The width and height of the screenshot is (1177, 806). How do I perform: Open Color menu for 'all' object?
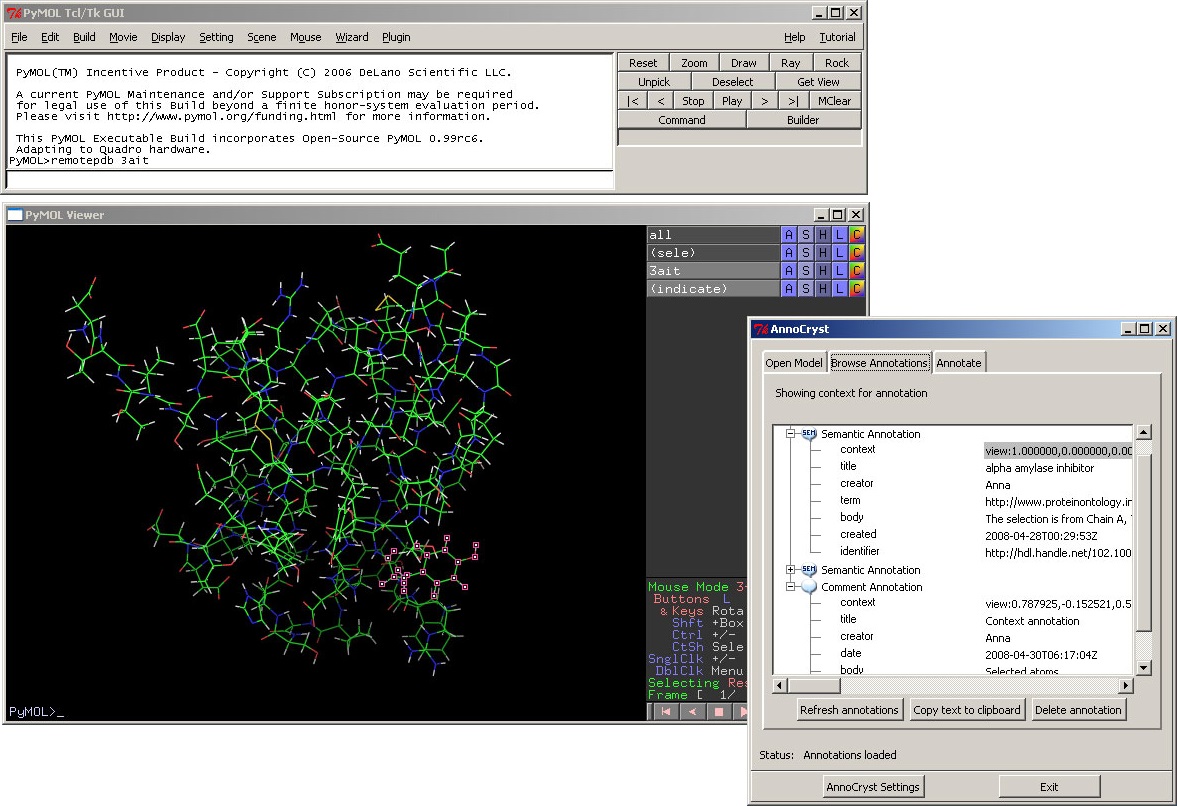point(856,235)
